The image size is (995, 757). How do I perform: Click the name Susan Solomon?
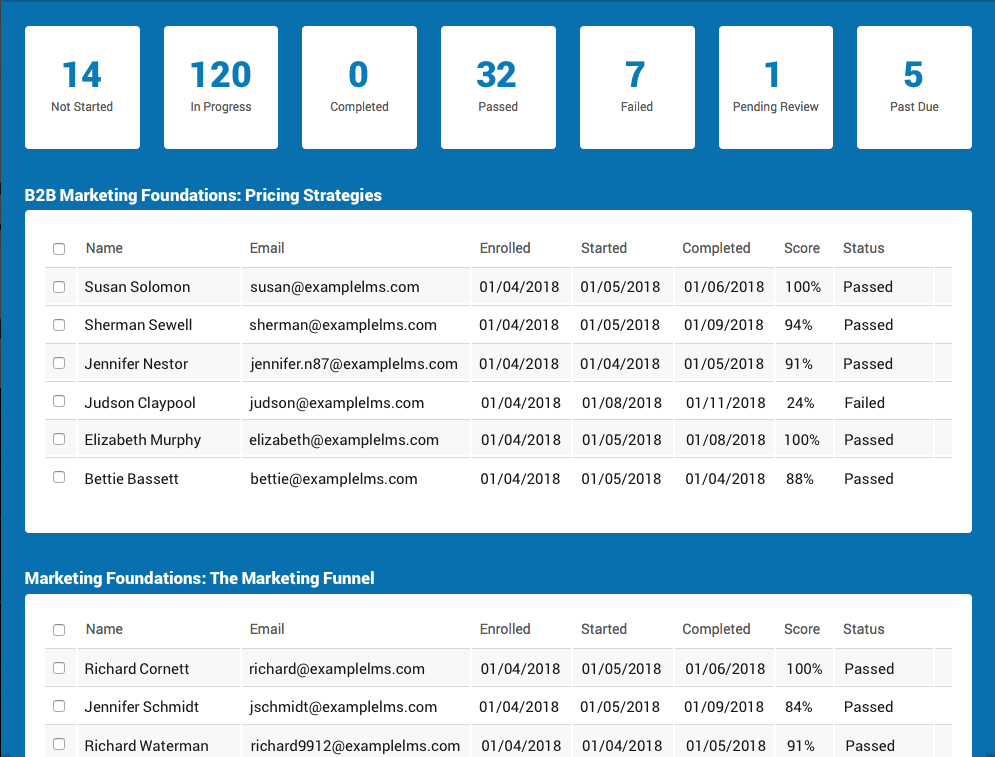click(x=137, y=287)
